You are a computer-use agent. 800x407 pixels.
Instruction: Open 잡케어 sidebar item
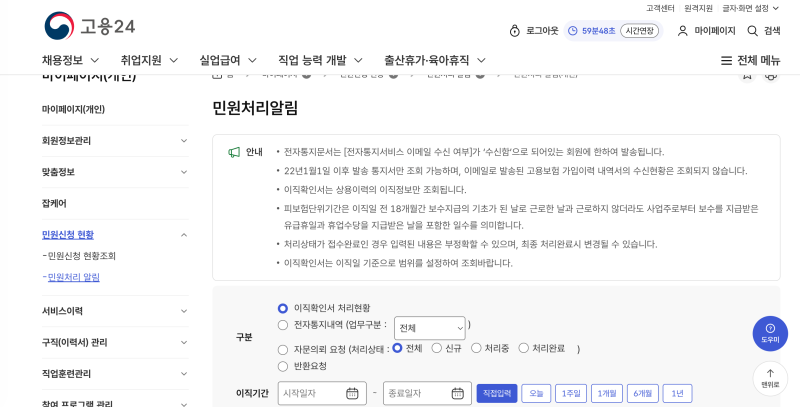coord(54,204)
